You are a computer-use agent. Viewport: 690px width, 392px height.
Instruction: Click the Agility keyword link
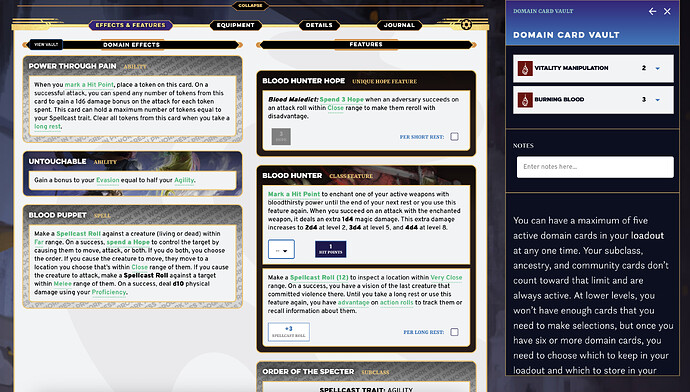click(184, 180)
